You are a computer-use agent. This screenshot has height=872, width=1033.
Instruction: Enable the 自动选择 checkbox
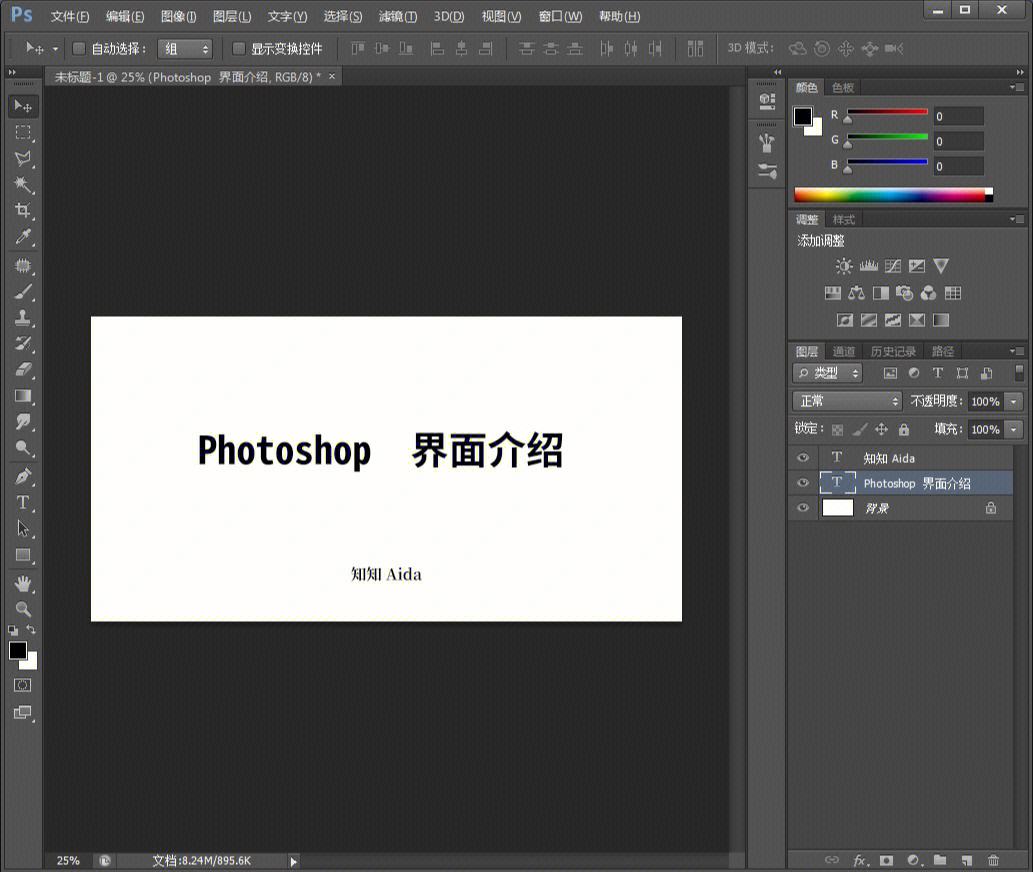(x=78, y=48)
